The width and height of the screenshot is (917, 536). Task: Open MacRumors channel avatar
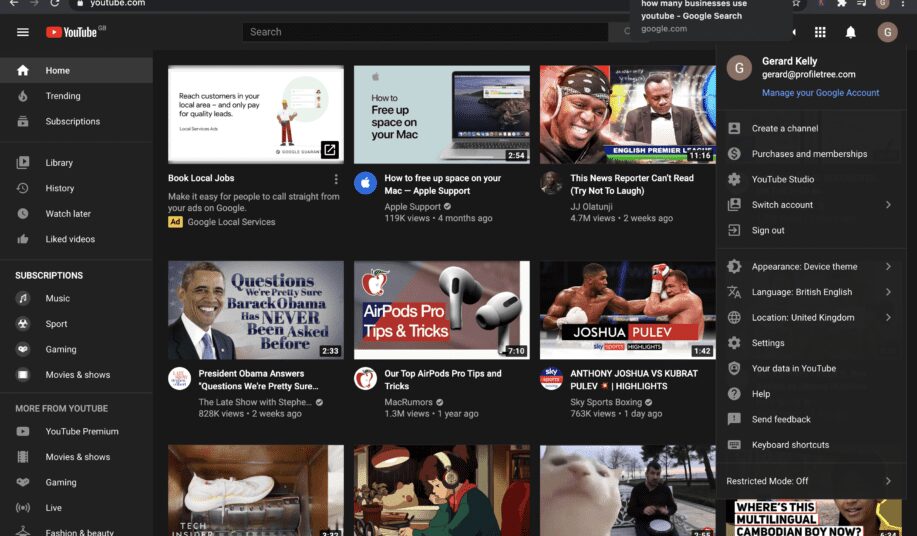(x=365, y=379)
